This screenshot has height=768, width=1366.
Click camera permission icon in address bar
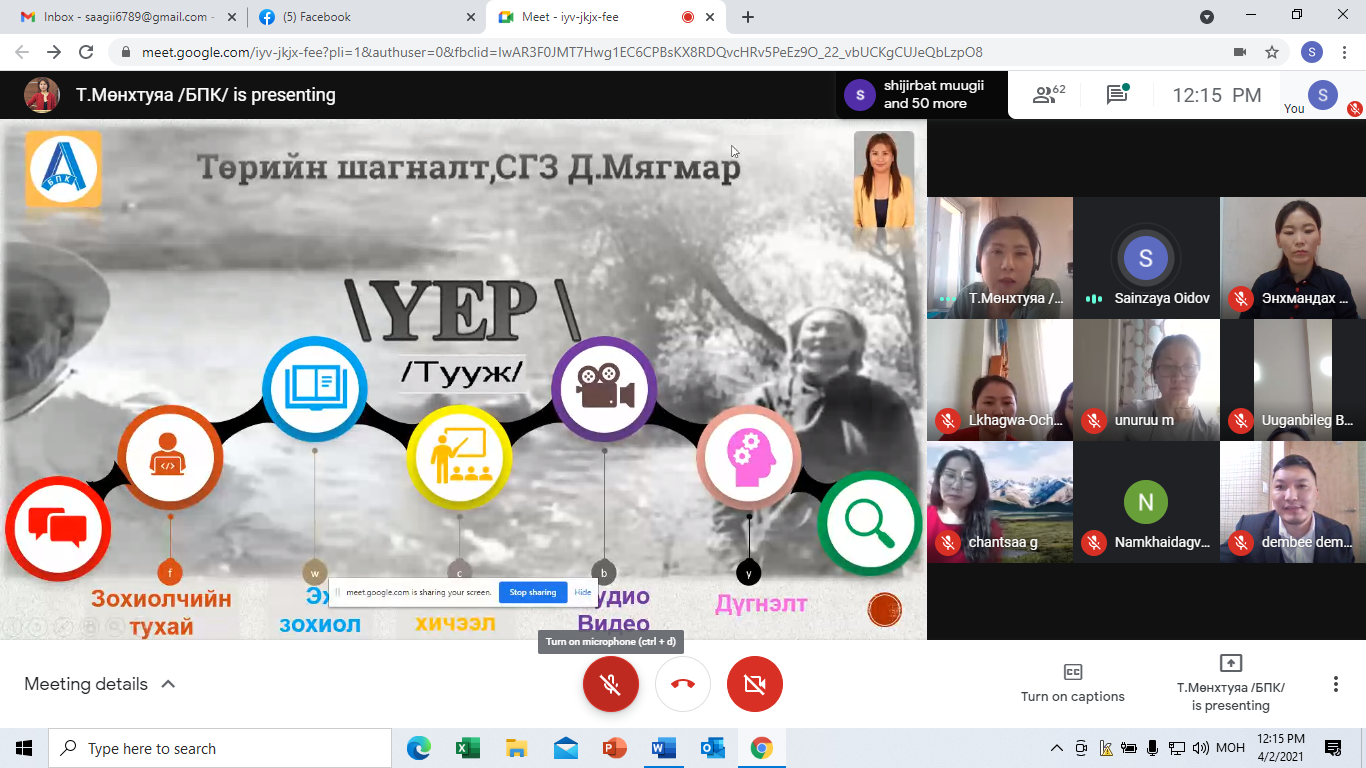[1240, 52]
